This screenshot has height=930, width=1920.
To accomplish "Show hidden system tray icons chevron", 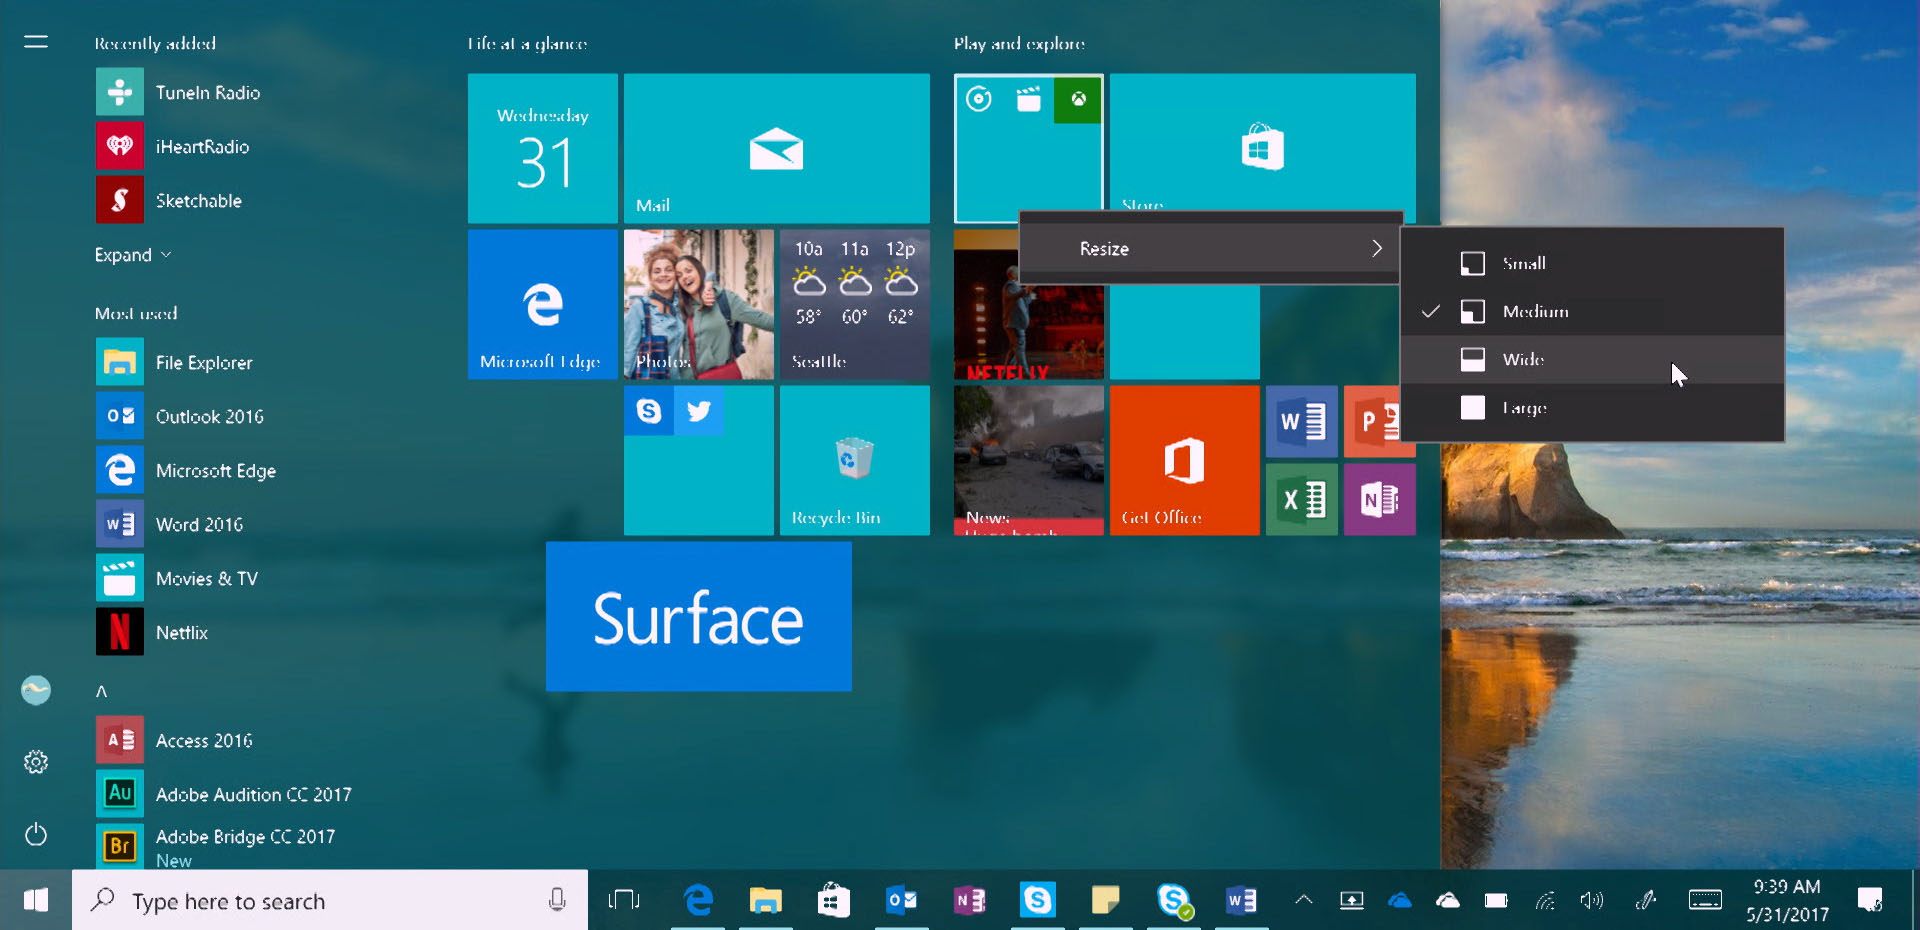I will pyautogui.click(x=1303, y=900).
